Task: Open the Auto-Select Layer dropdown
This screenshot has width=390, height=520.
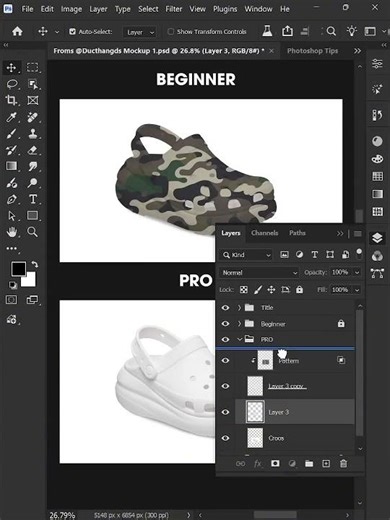Action: 140,32
